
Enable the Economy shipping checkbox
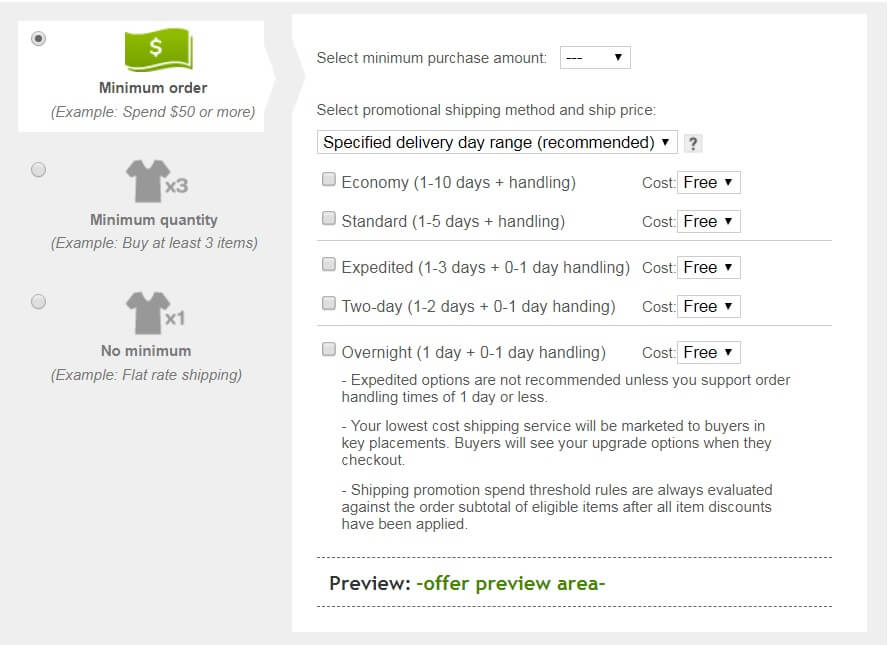point(327,178)
